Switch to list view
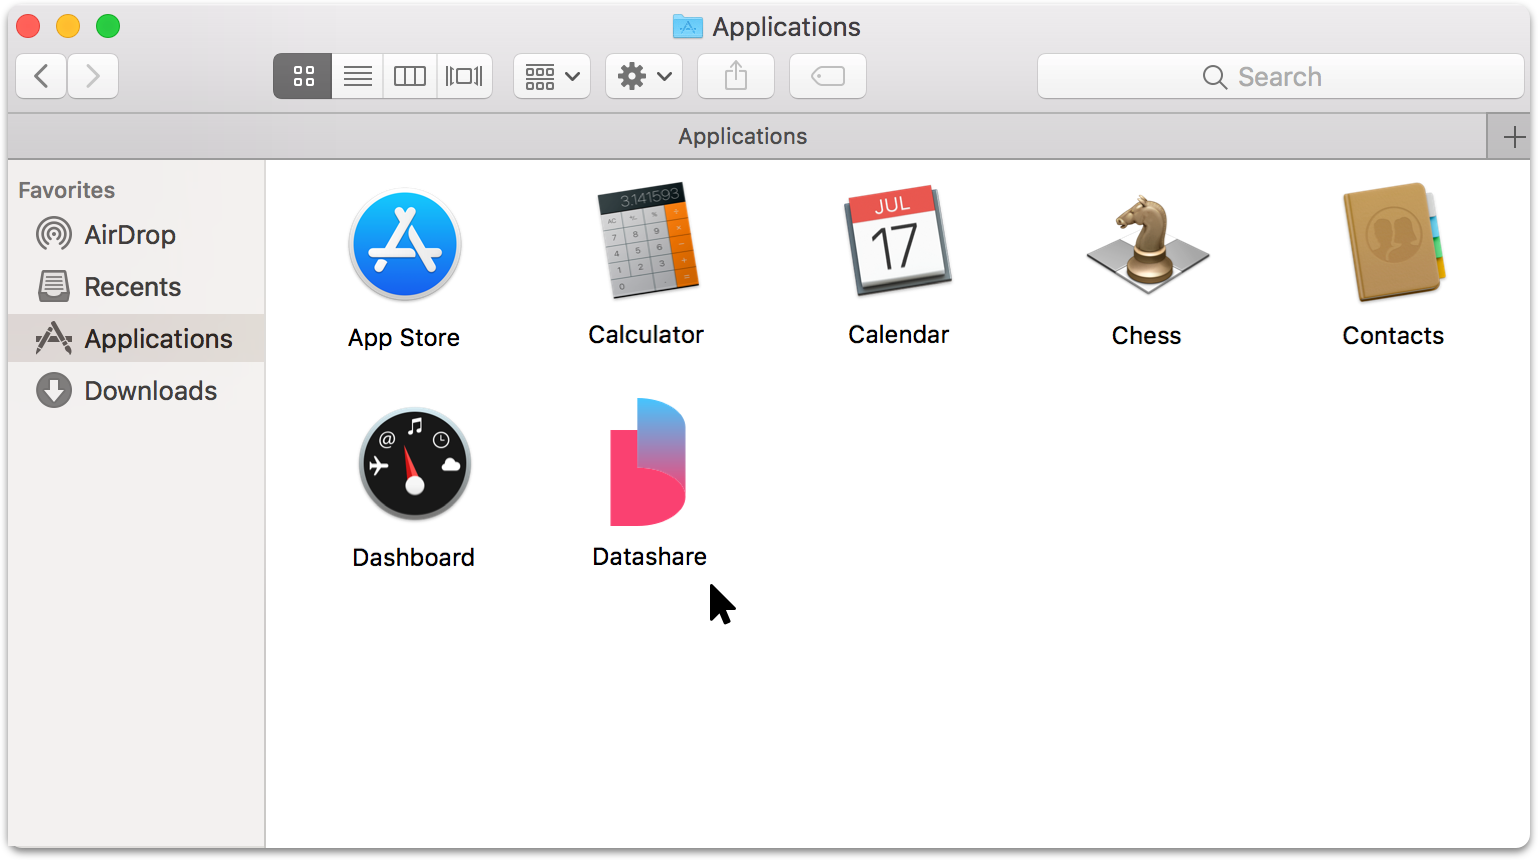 (357, 76)
